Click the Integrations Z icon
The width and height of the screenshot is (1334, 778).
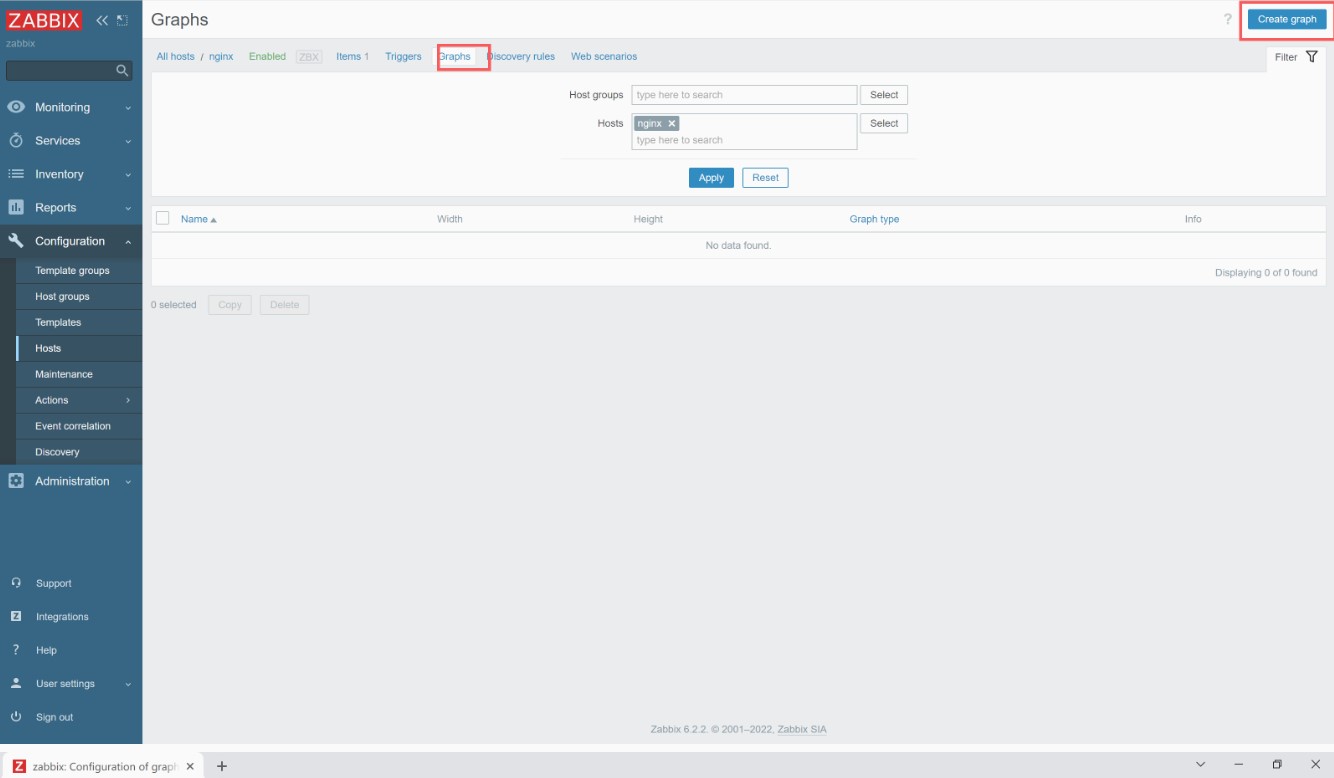tap(16, 617)
